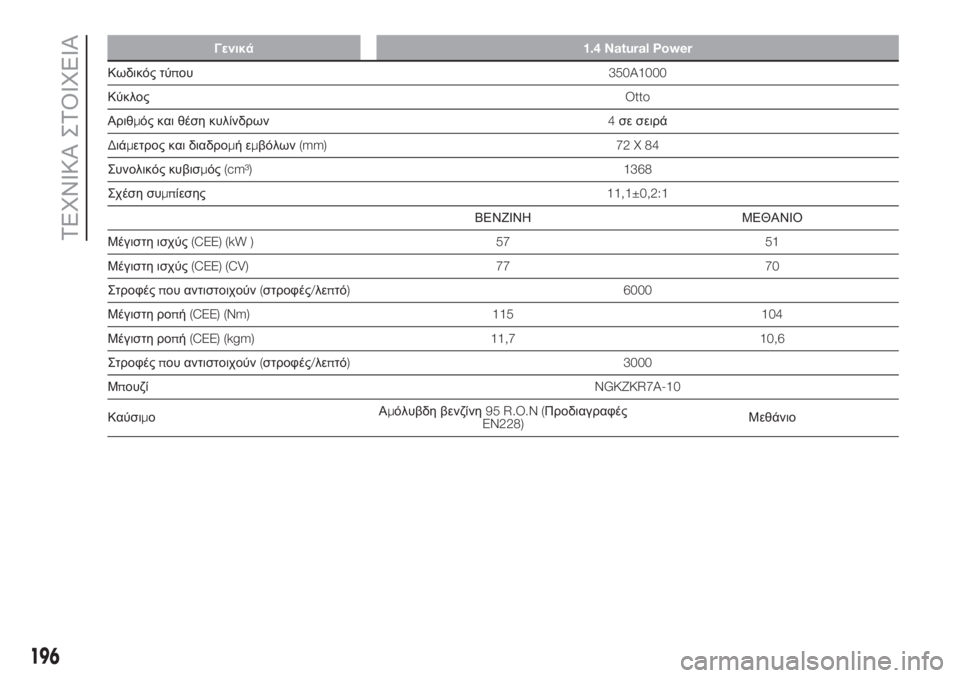Image resolution: width=960 pixels, height=678 pixels.
Task: Click petrol power value '57'
Action: (503, 242)
